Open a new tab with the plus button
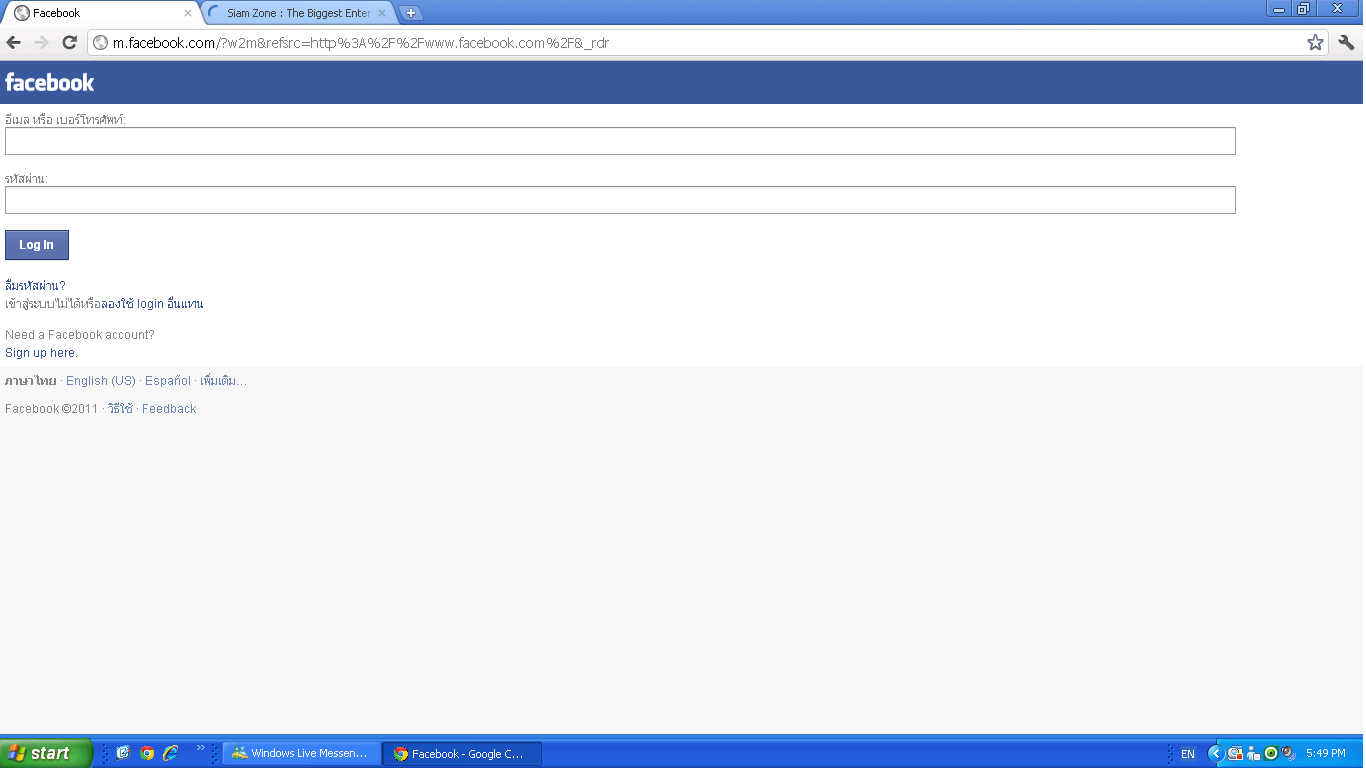This screenshot has height=768, width=1366. [410, 13]
